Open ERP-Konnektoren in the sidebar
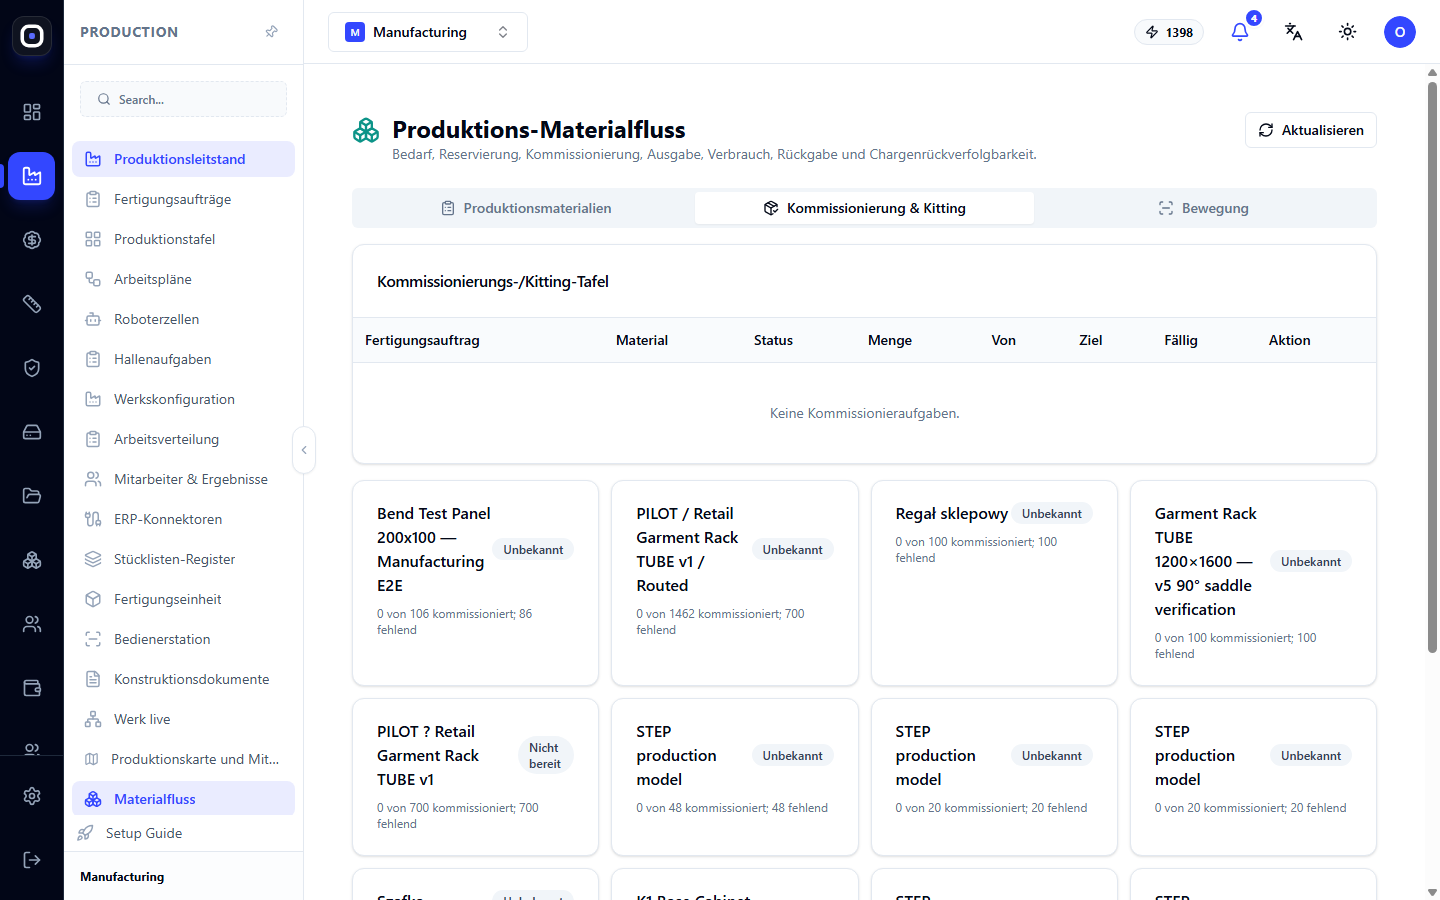1440x900 pixels. [183, 519]
